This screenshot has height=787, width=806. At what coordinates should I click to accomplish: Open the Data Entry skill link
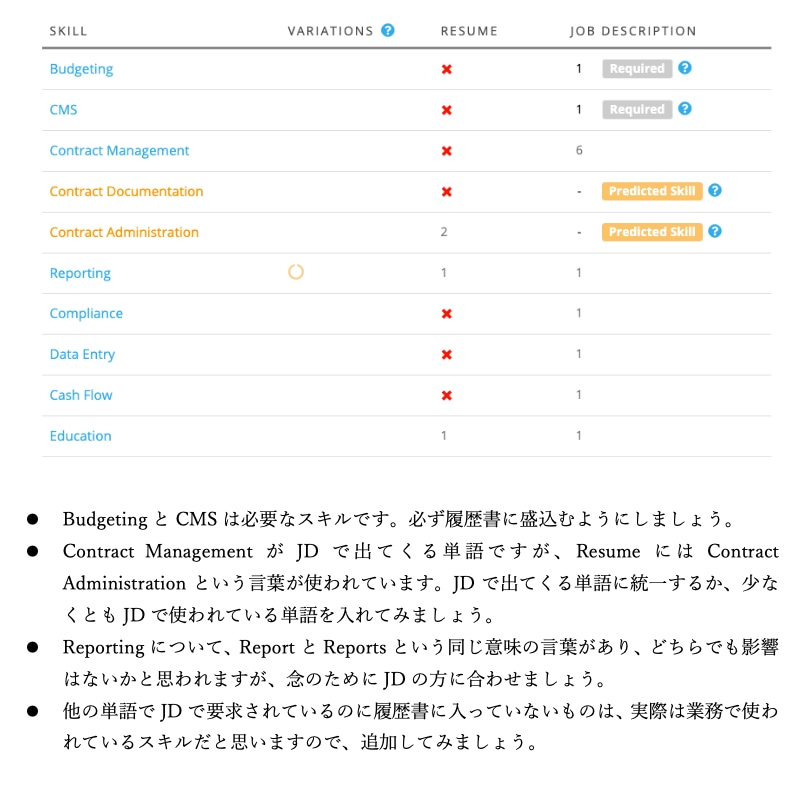[82, 355]
